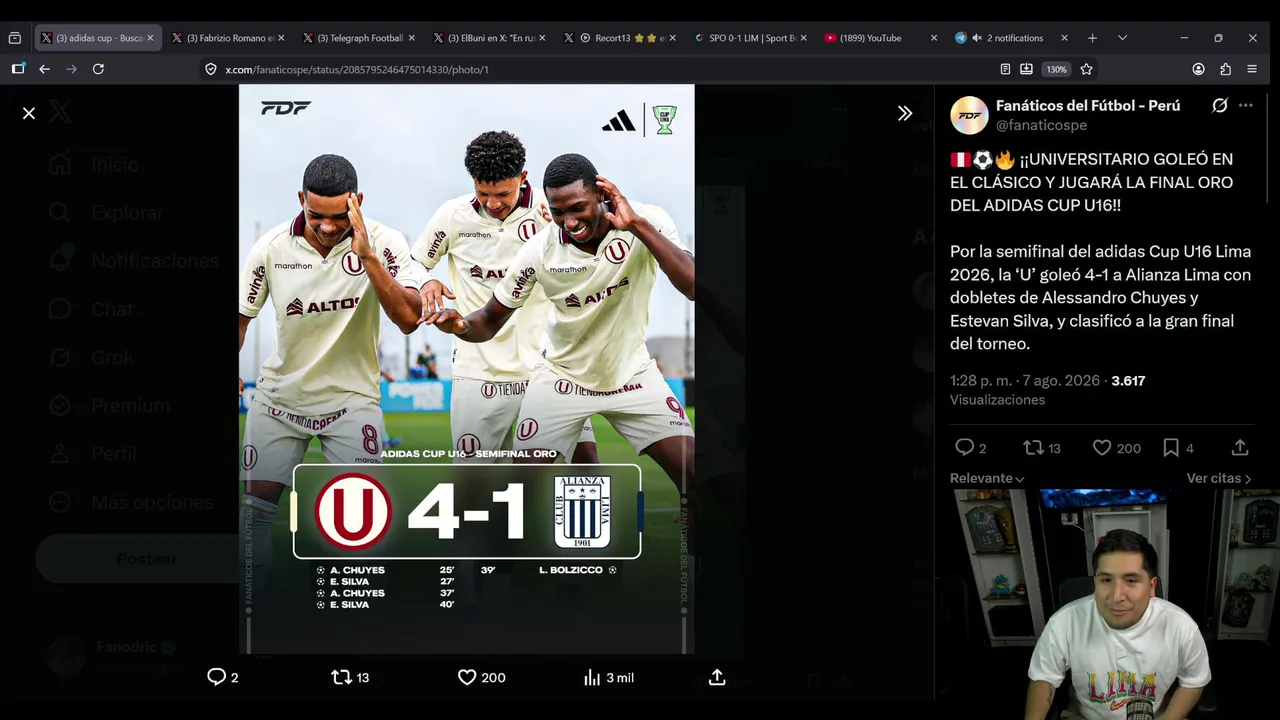This screenshot has width=1280, height=720.
Task: Open a new browser tab
Action: [x=1092, y=38]
